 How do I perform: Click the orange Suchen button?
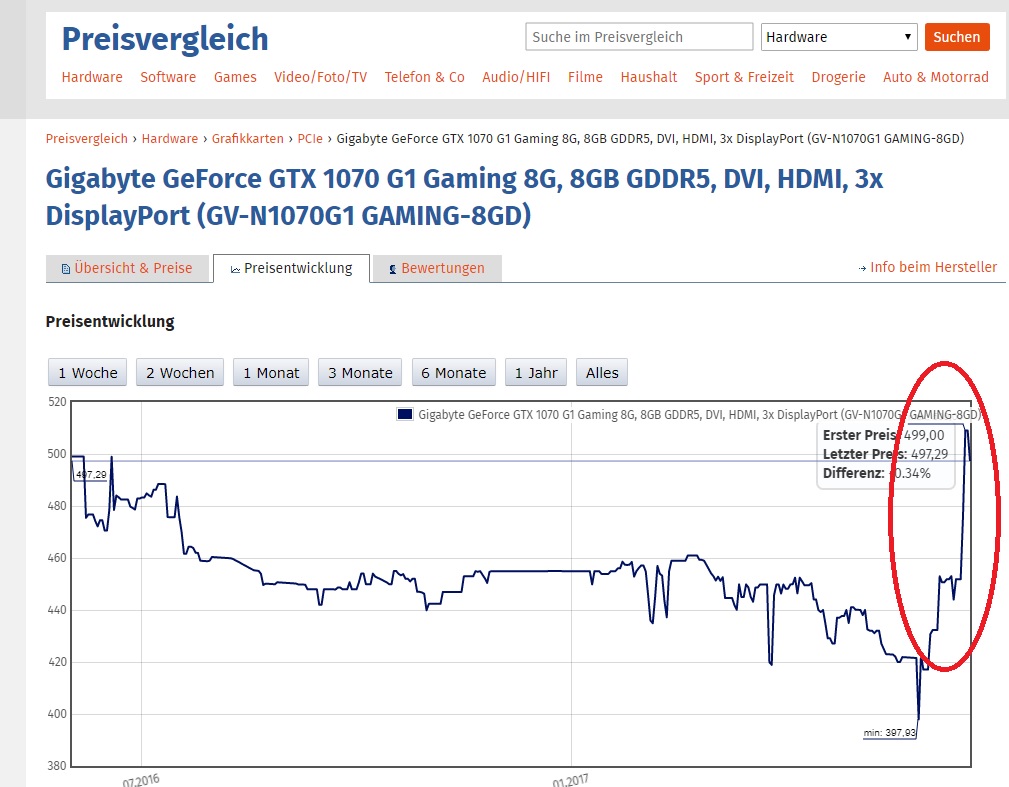pyautogui.click(x=957, y=37)
